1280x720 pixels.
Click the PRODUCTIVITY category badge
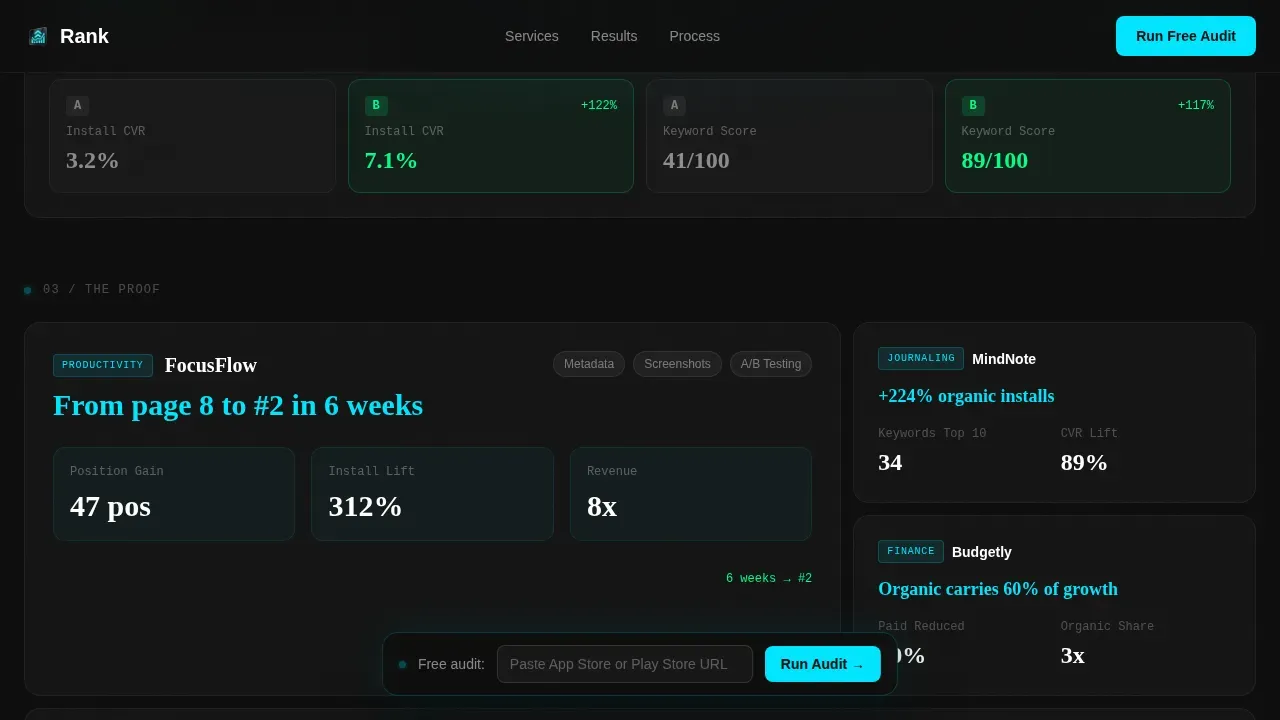coord(103,365)
